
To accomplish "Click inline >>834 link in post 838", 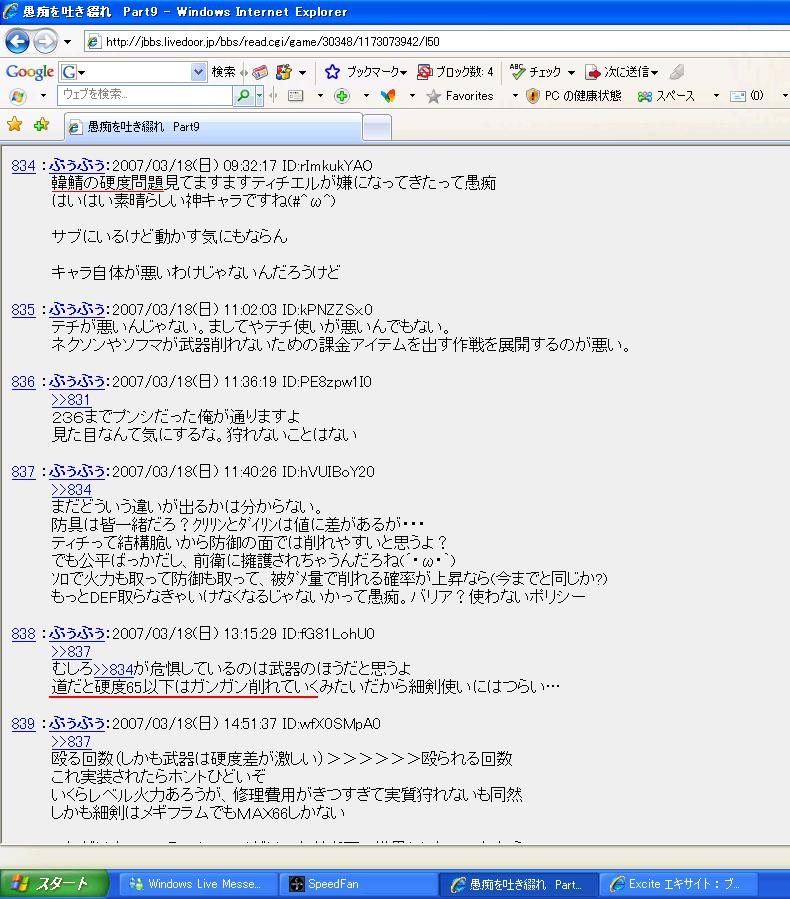I will coord(113,669).
